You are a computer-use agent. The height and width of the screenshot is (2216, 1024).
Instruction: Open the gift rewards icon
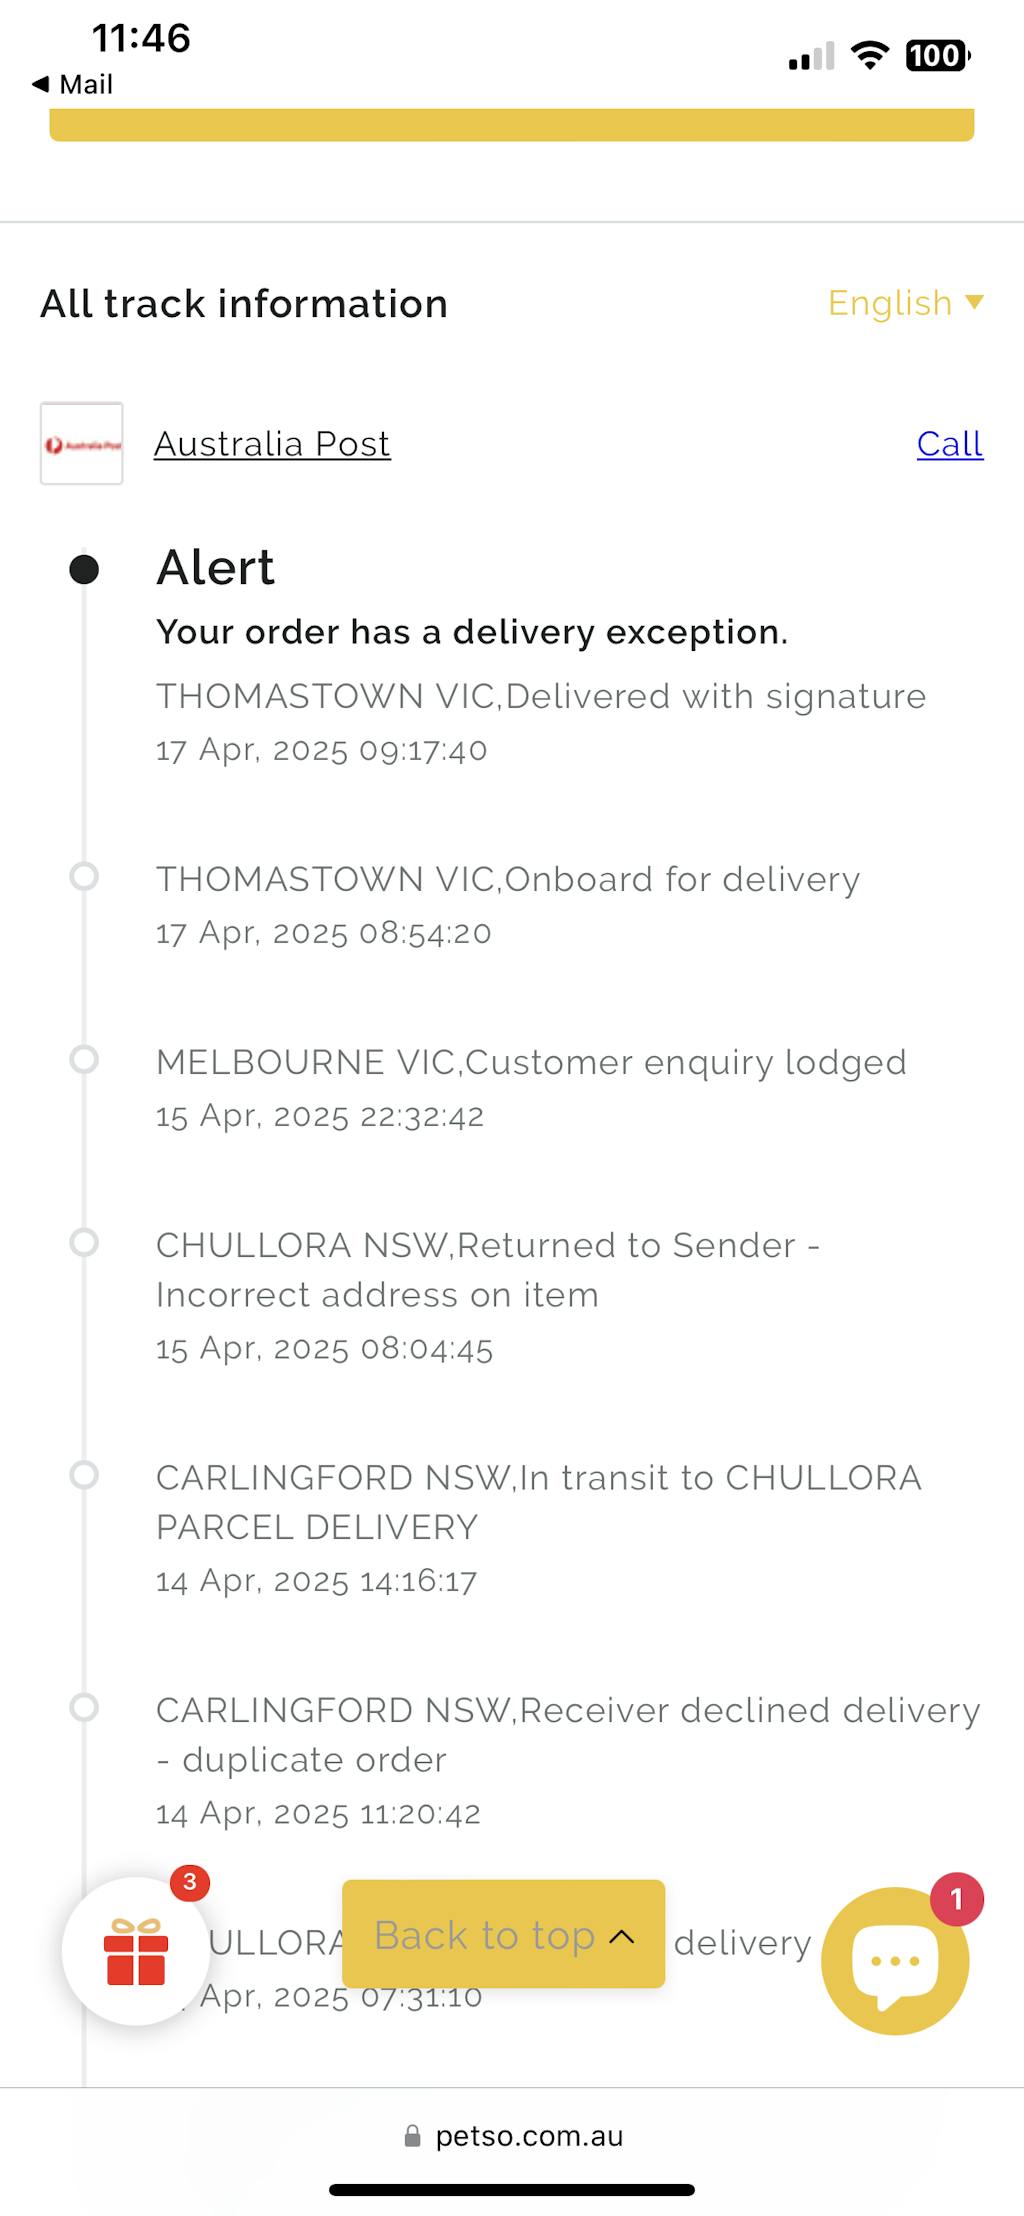pos(136,1951)
